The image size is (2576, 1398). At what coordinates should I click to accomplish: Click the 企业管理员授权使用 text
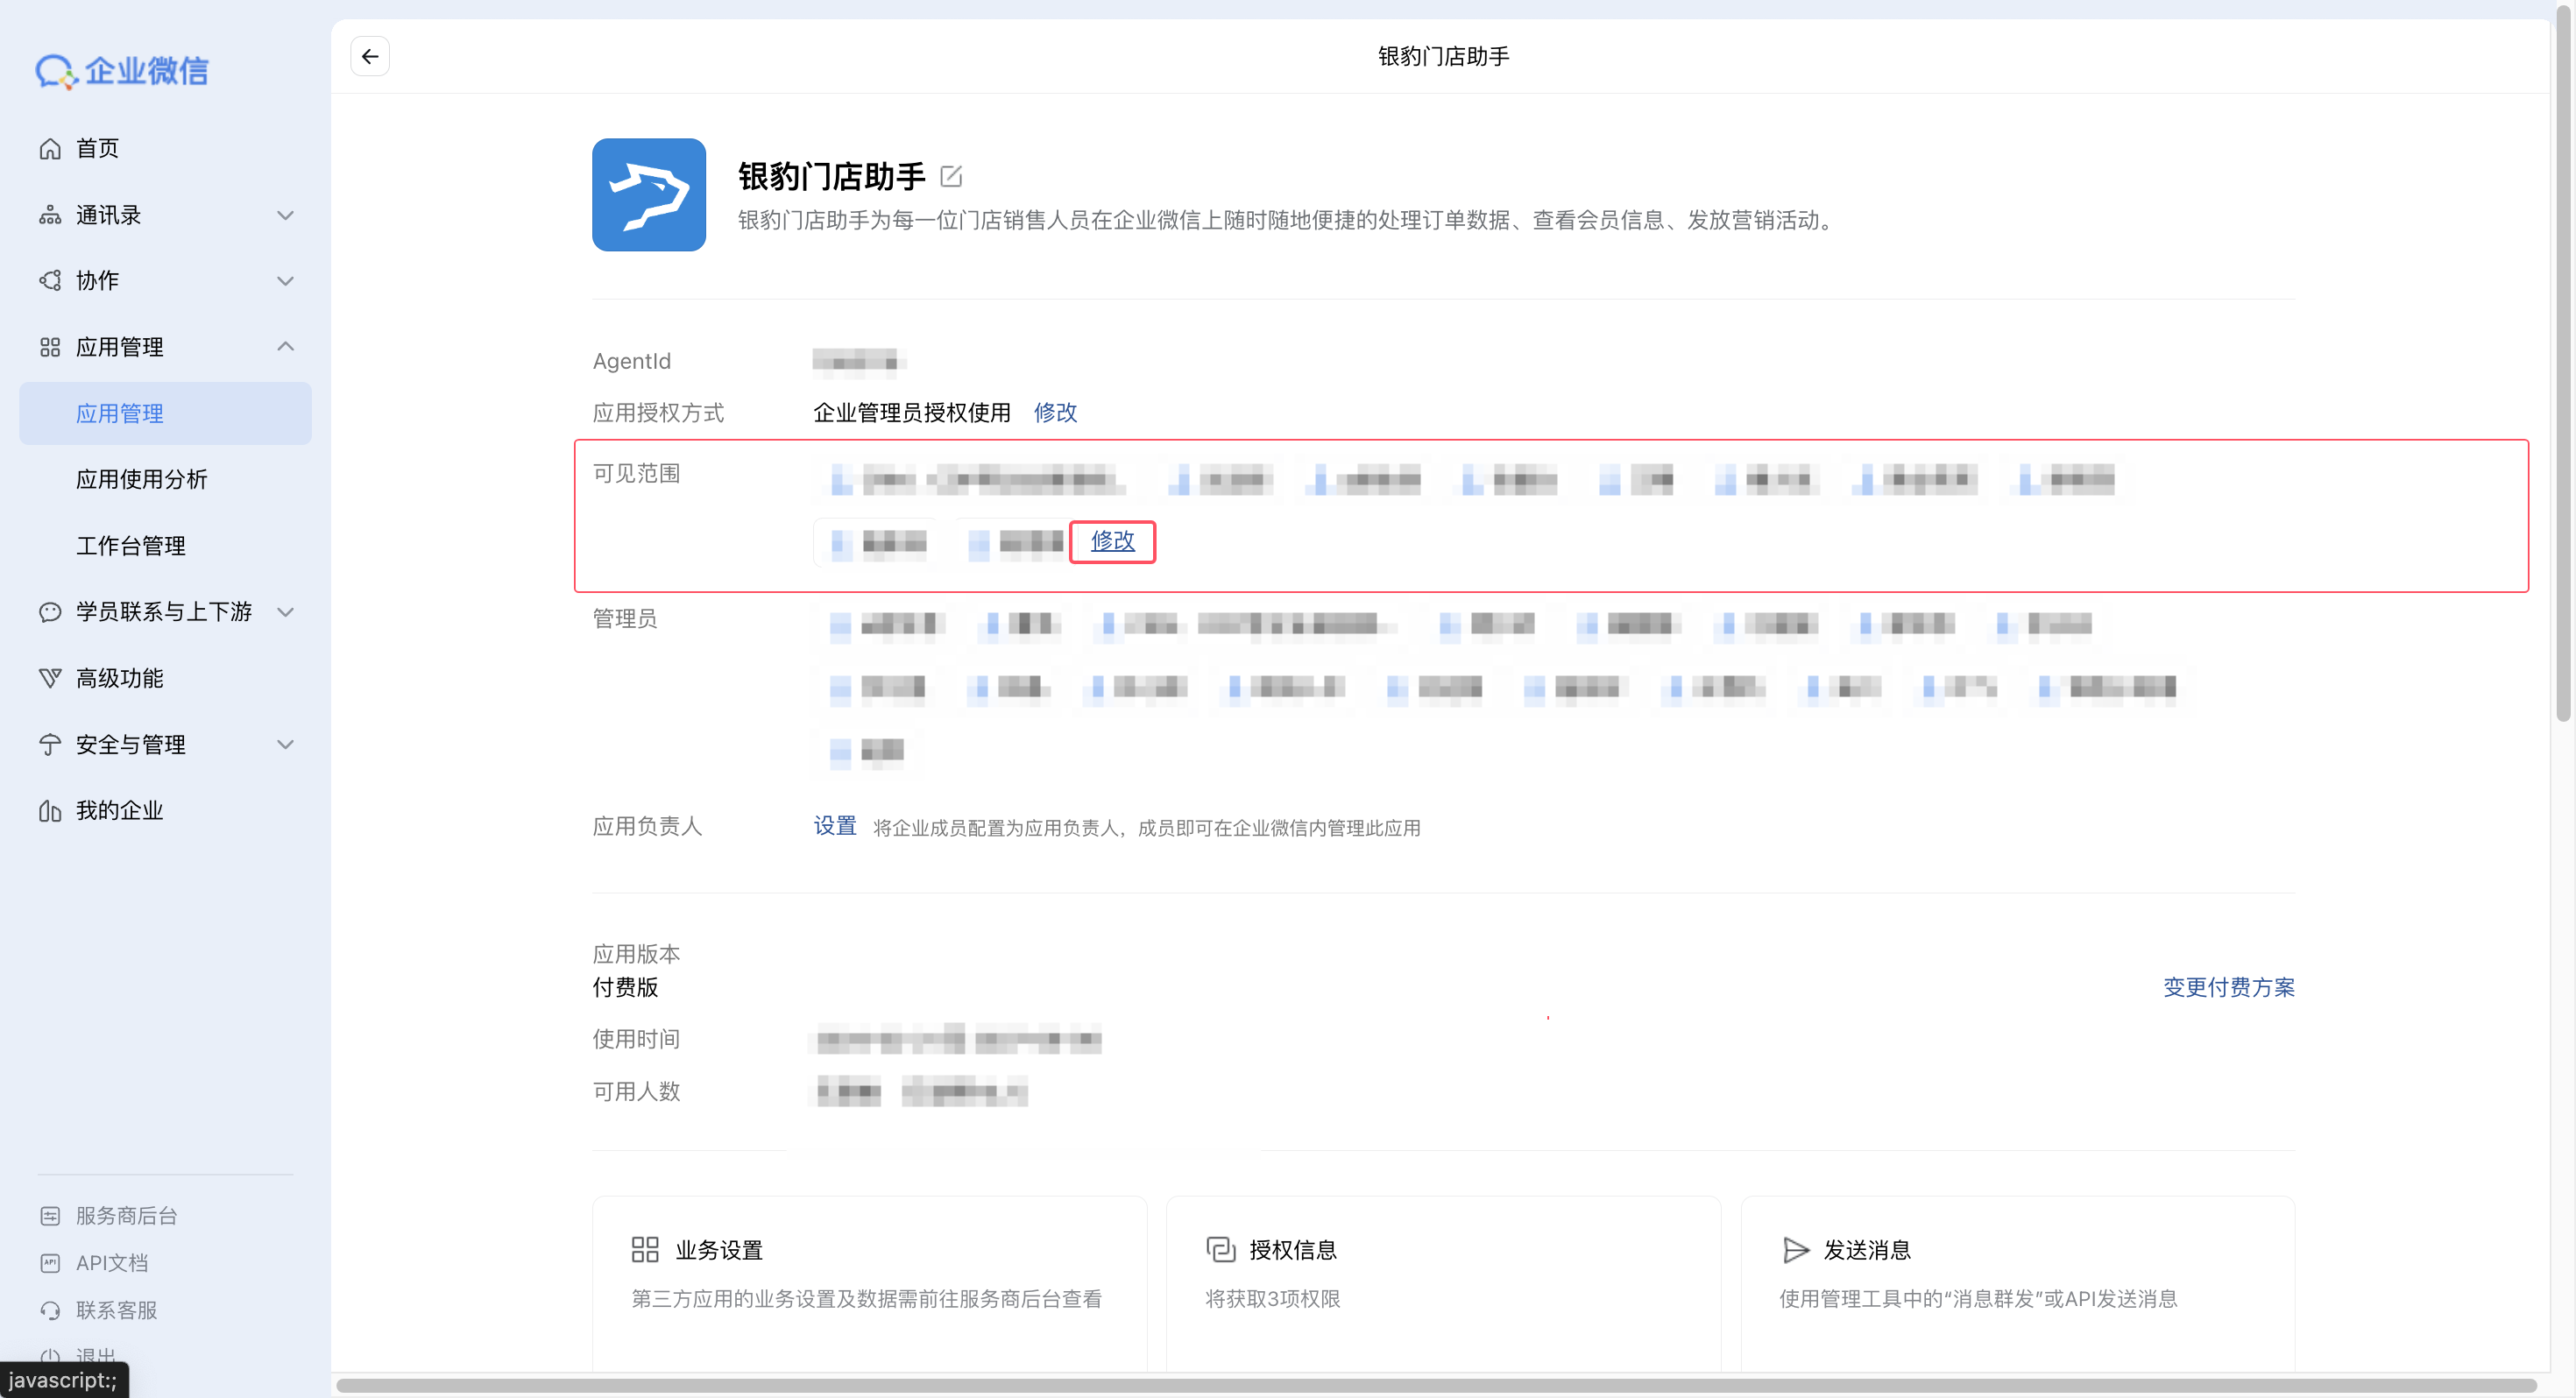(911, 413)
